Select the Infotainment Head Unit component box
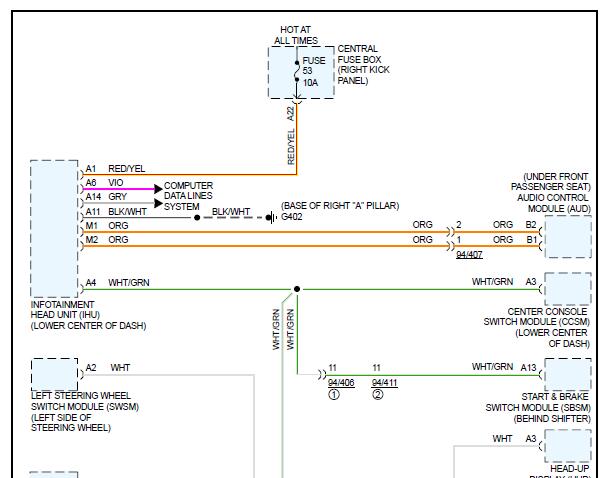Screen dimensions: 605x478 pyautogui.click(x=54, y=229)
